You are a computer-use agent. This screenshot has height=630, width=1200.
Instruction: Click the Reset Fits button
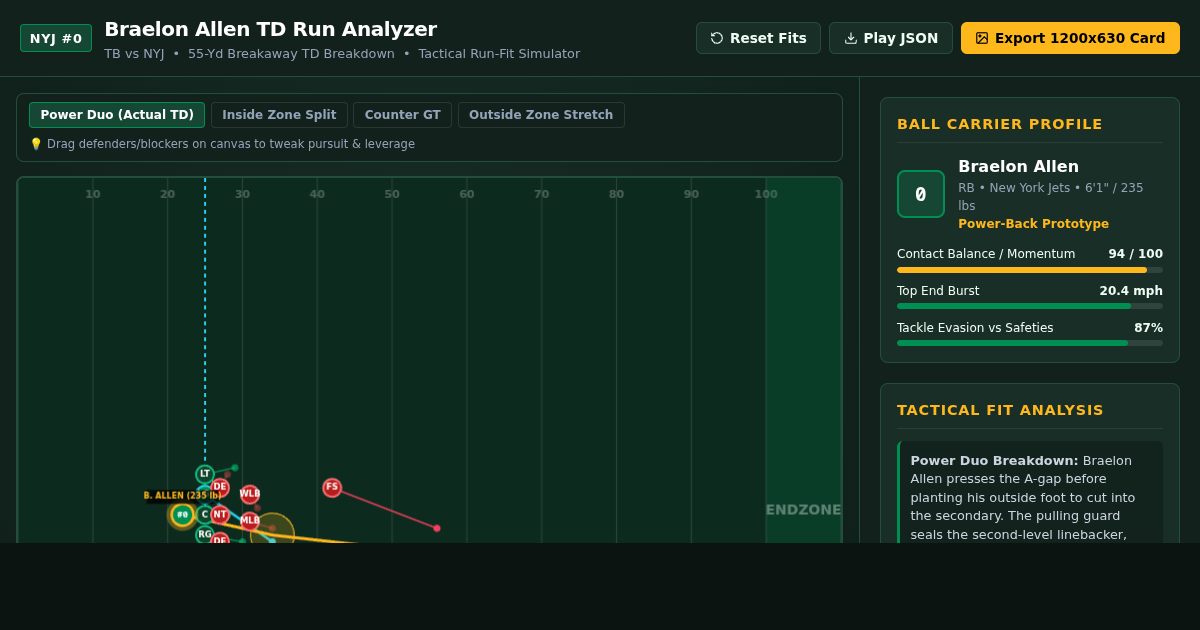[758, 38]
